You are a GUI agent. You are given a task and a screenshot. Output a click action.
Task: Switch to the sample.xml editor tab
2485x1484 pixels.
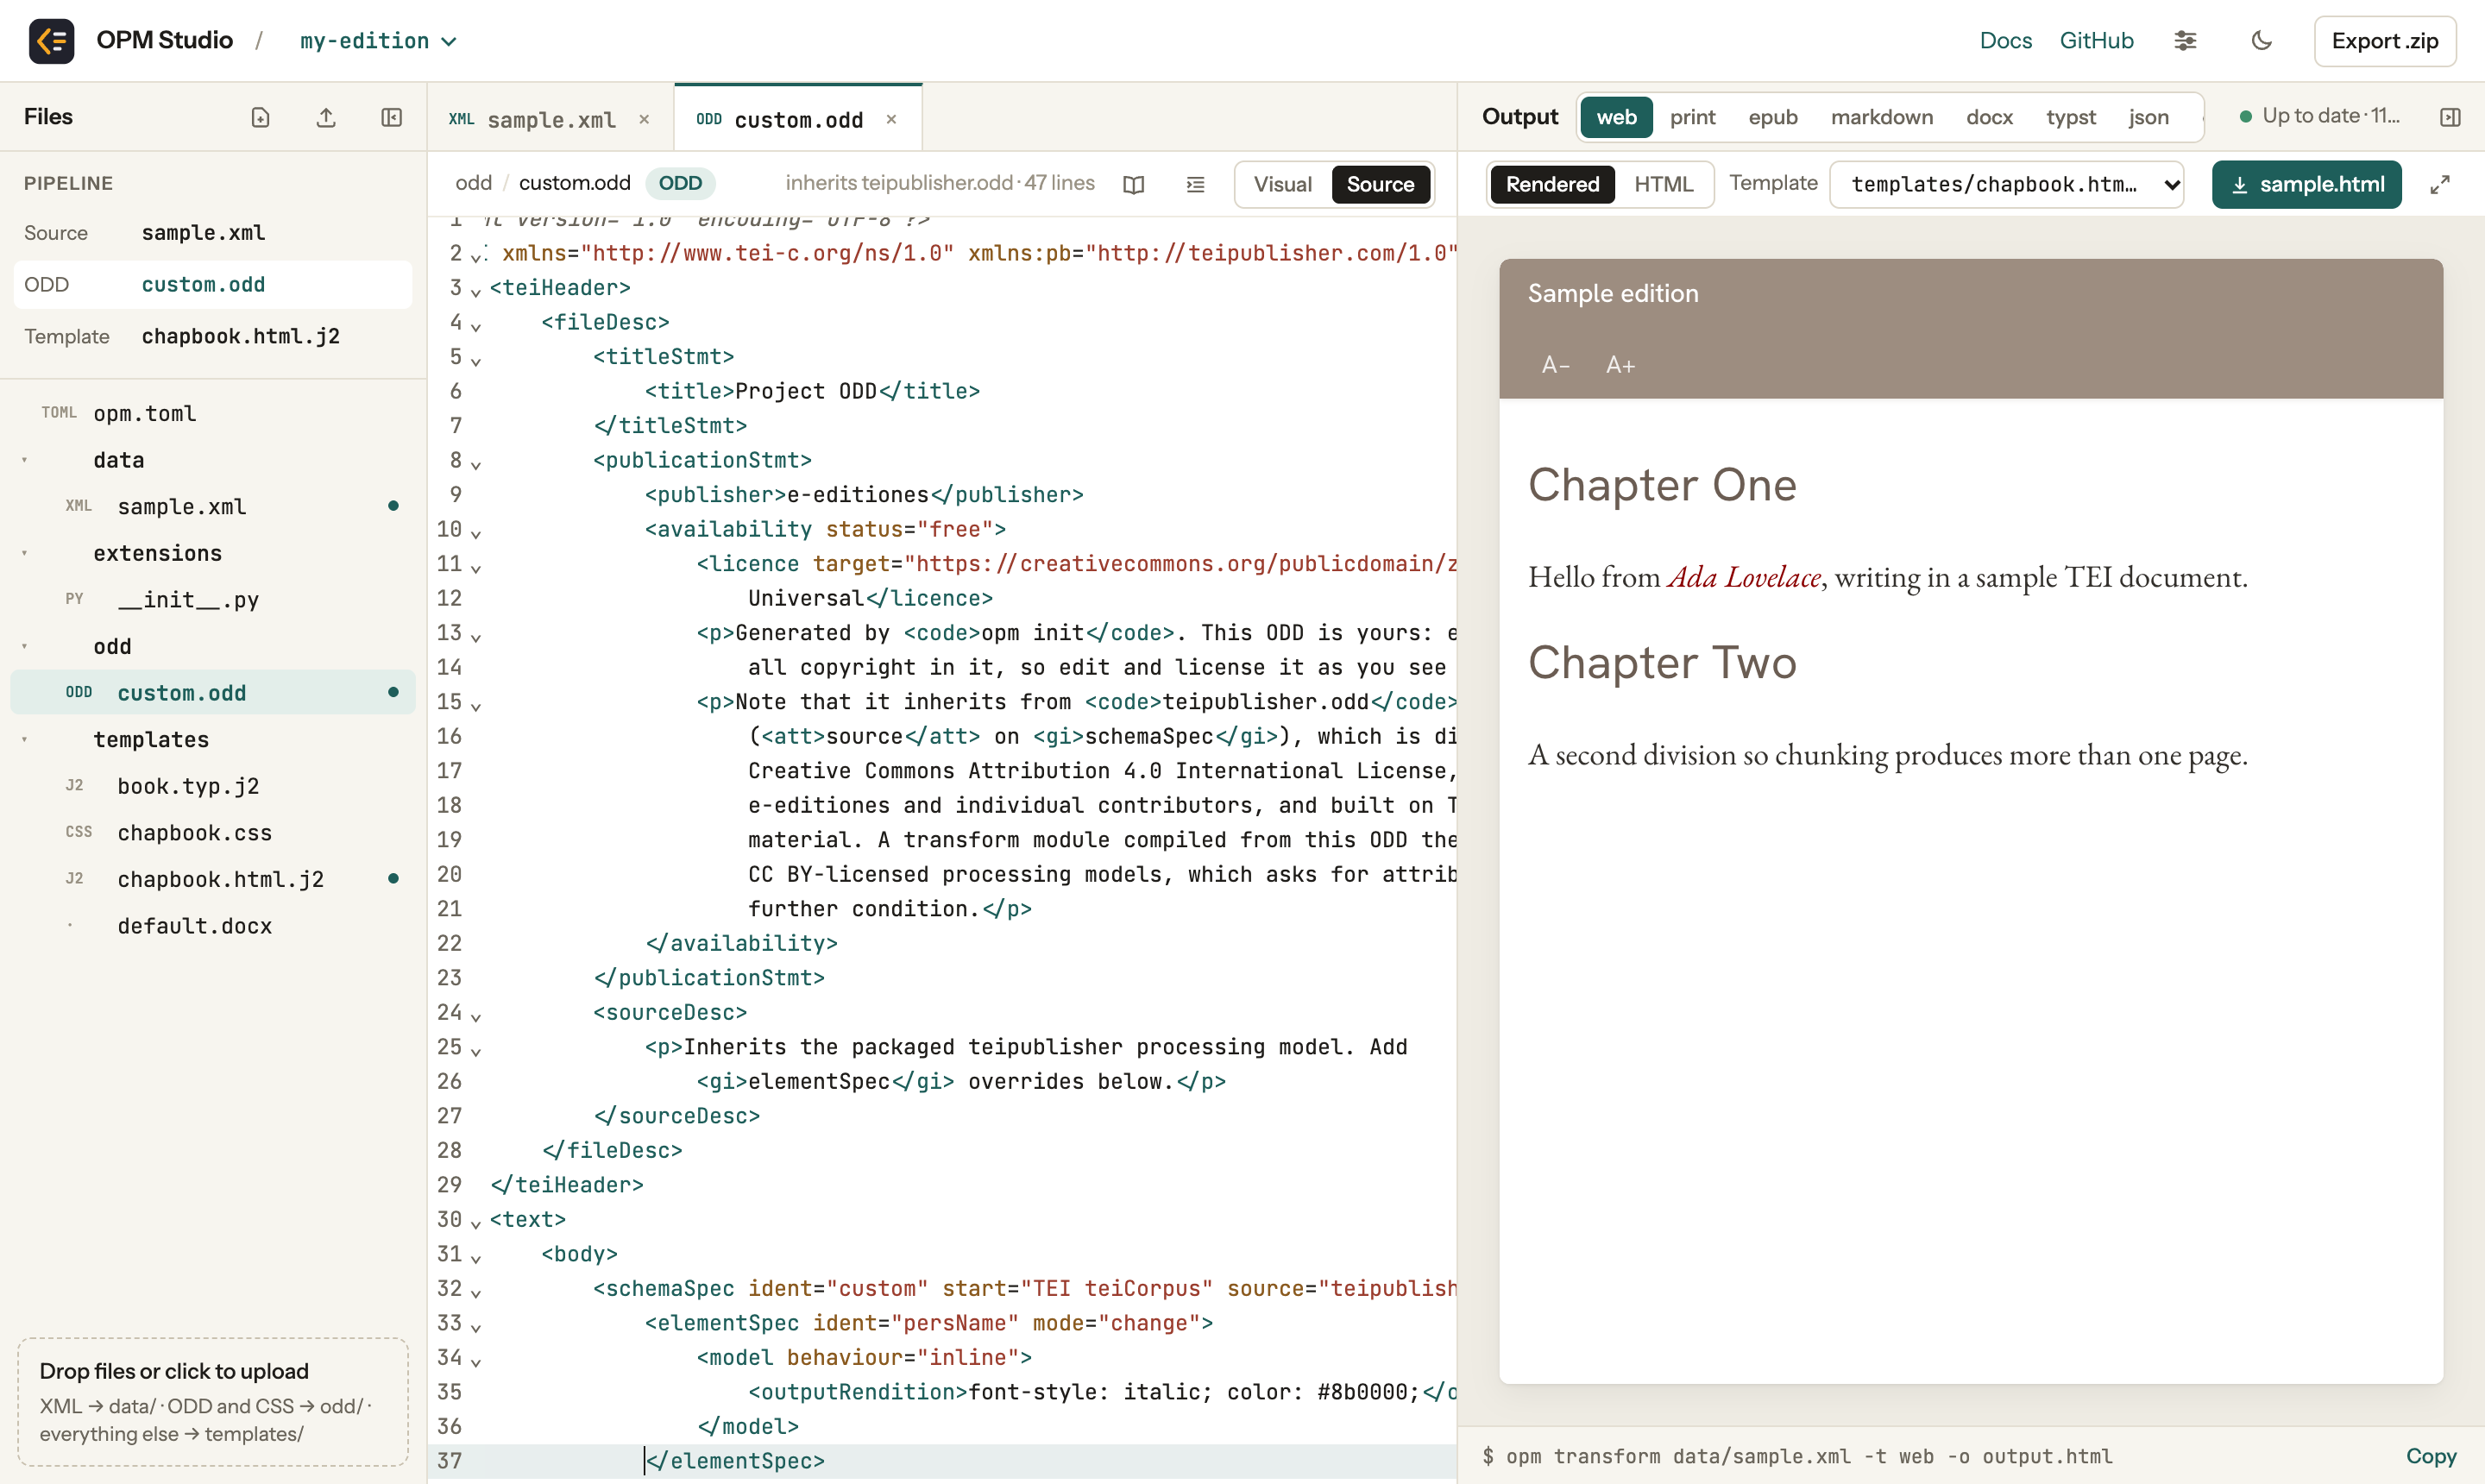pos(550,119)
